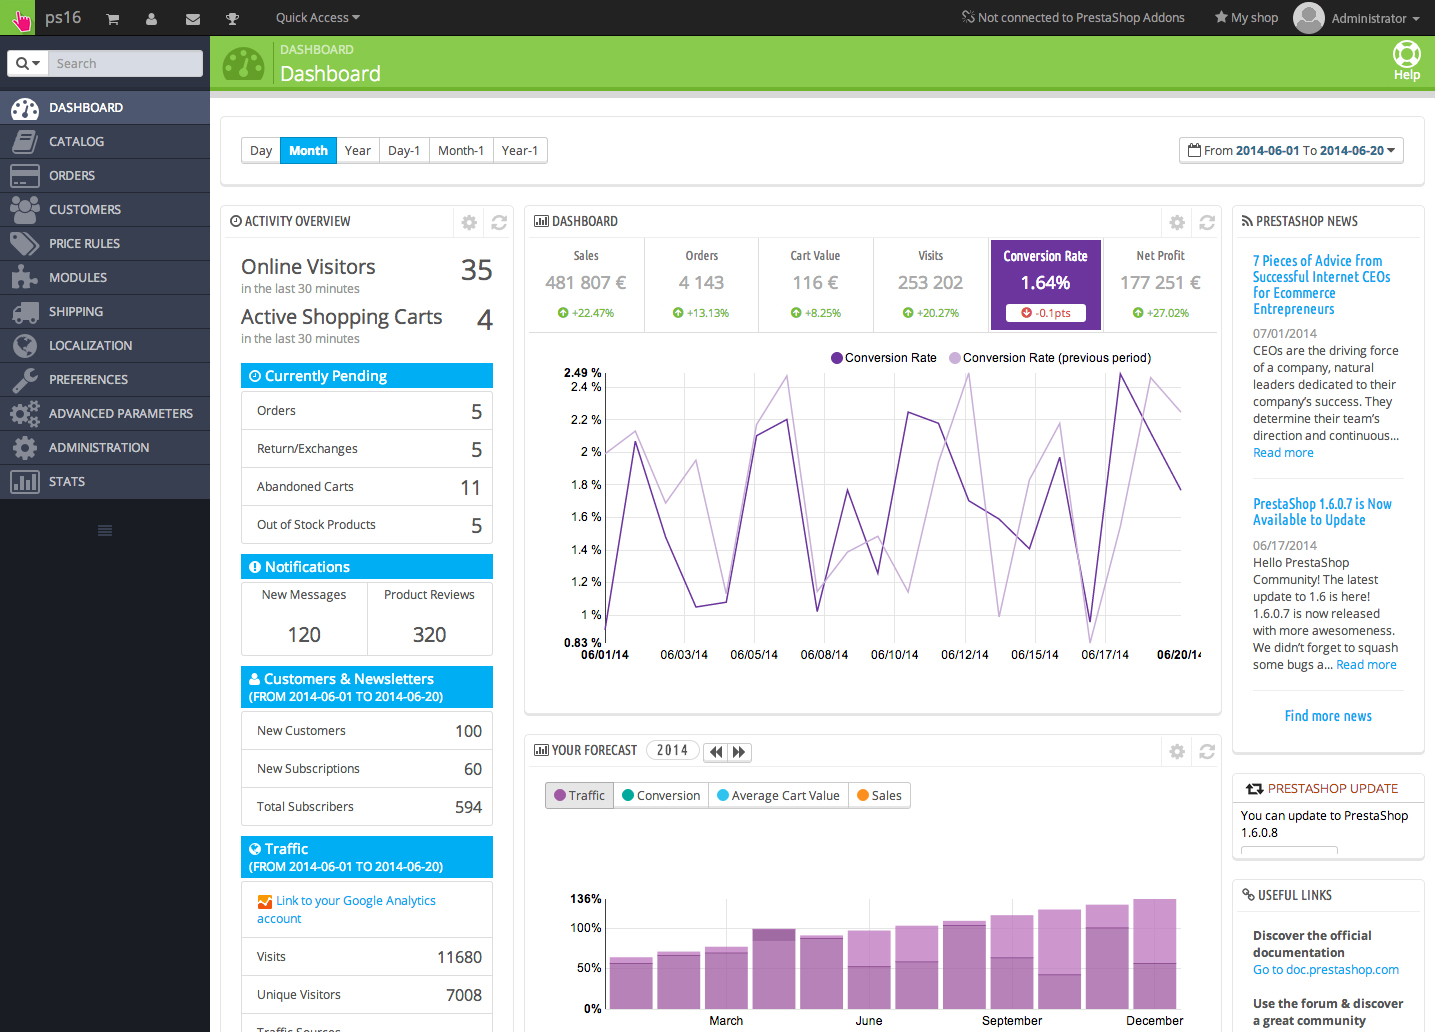
Task: Toggle Sales forecast series
Action: click(x=880, y=796)
